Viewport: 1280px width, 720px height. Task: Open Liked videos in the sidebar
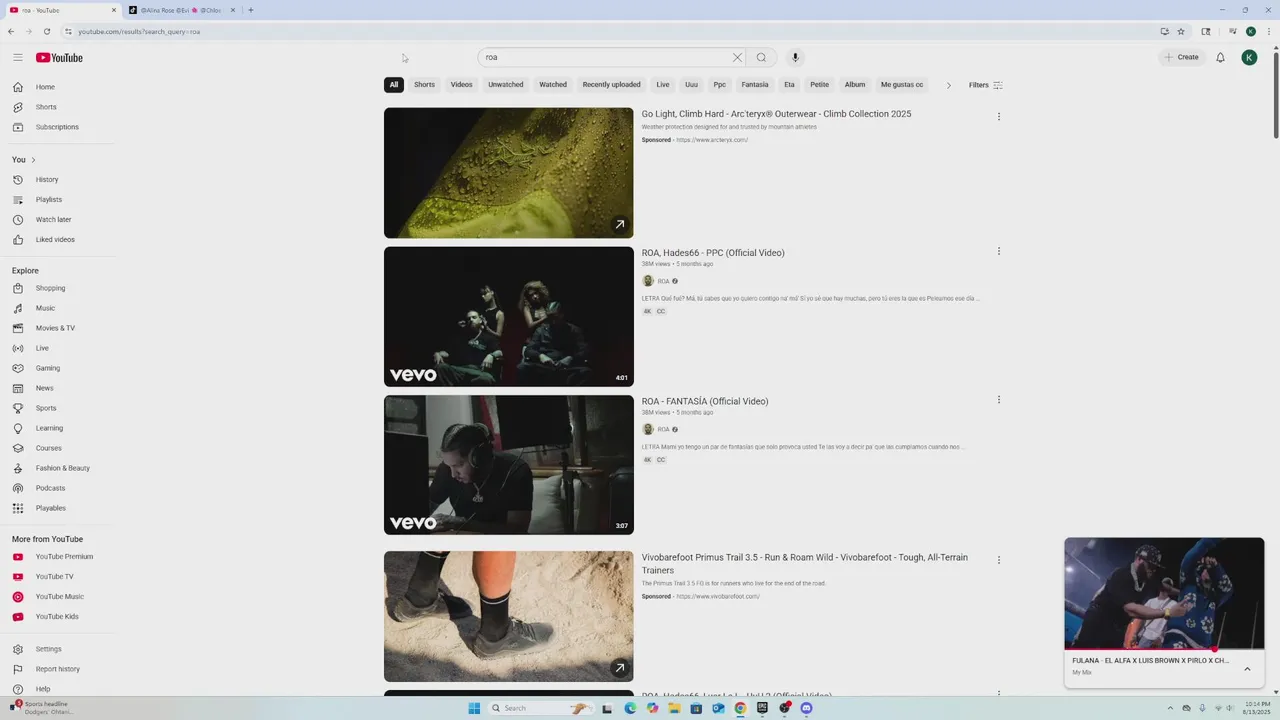point(60,240)
